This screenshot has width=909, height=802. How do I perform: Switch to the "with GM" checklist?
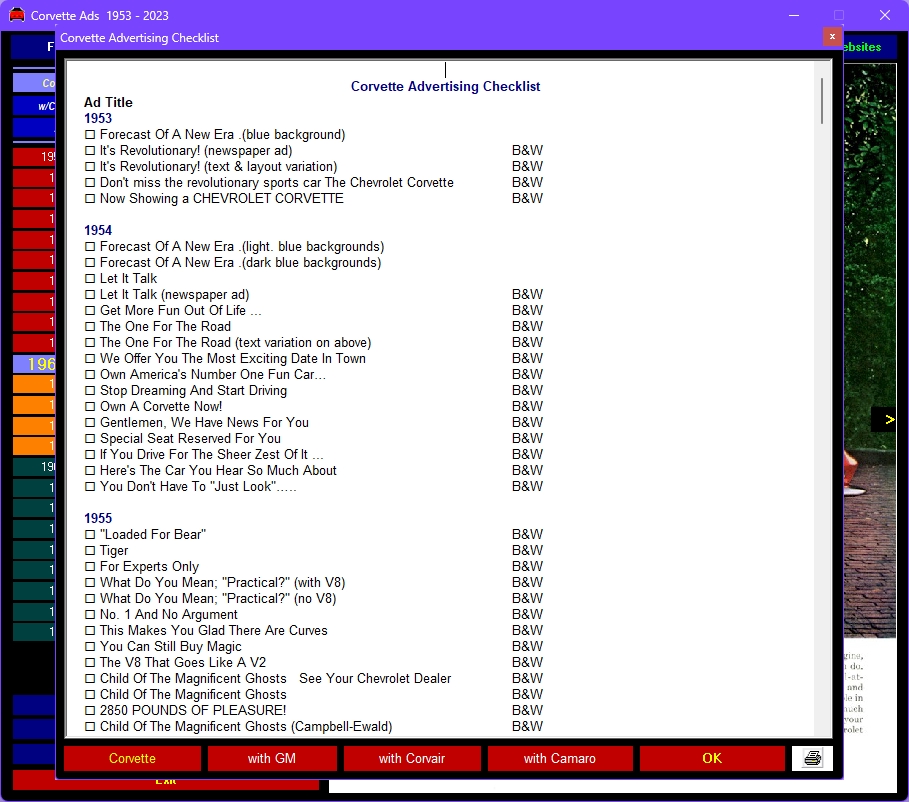(x=272, y=758)
